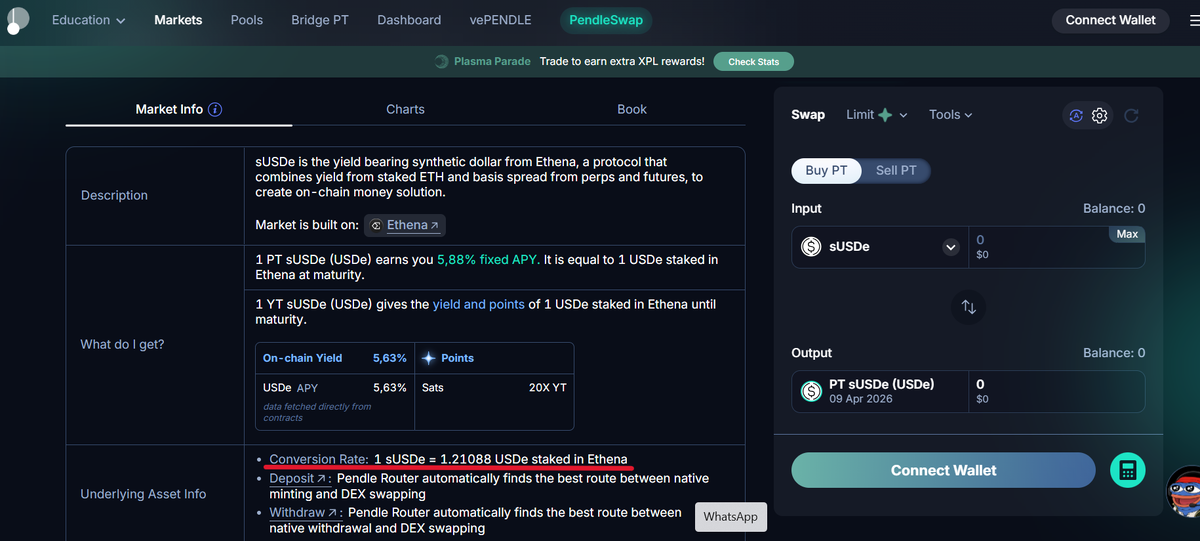Click the header Connect Wallet button

1110,20
